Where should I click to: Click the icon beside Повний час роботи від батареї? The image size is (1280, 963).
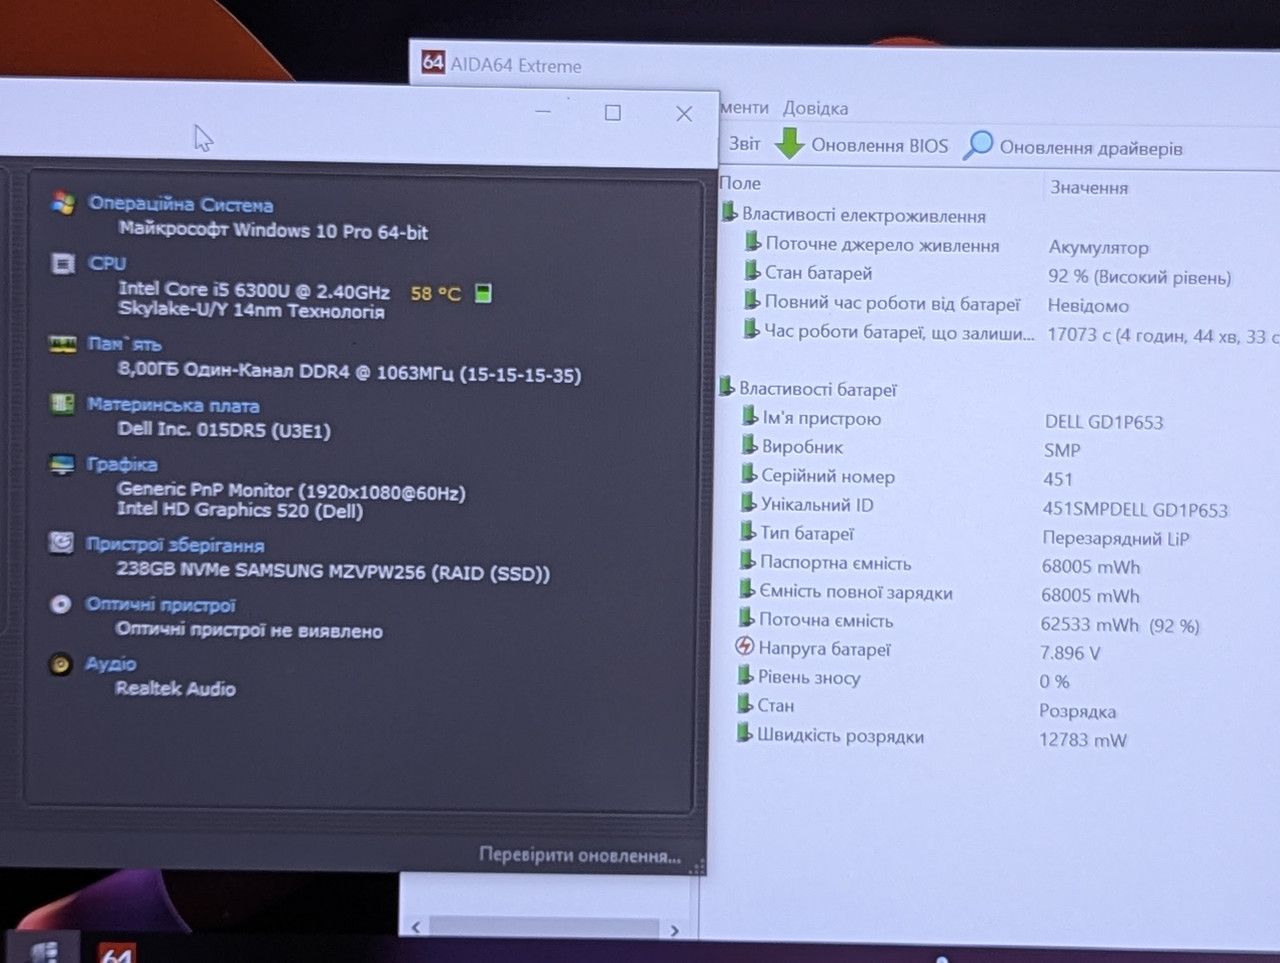pos(751,300)
